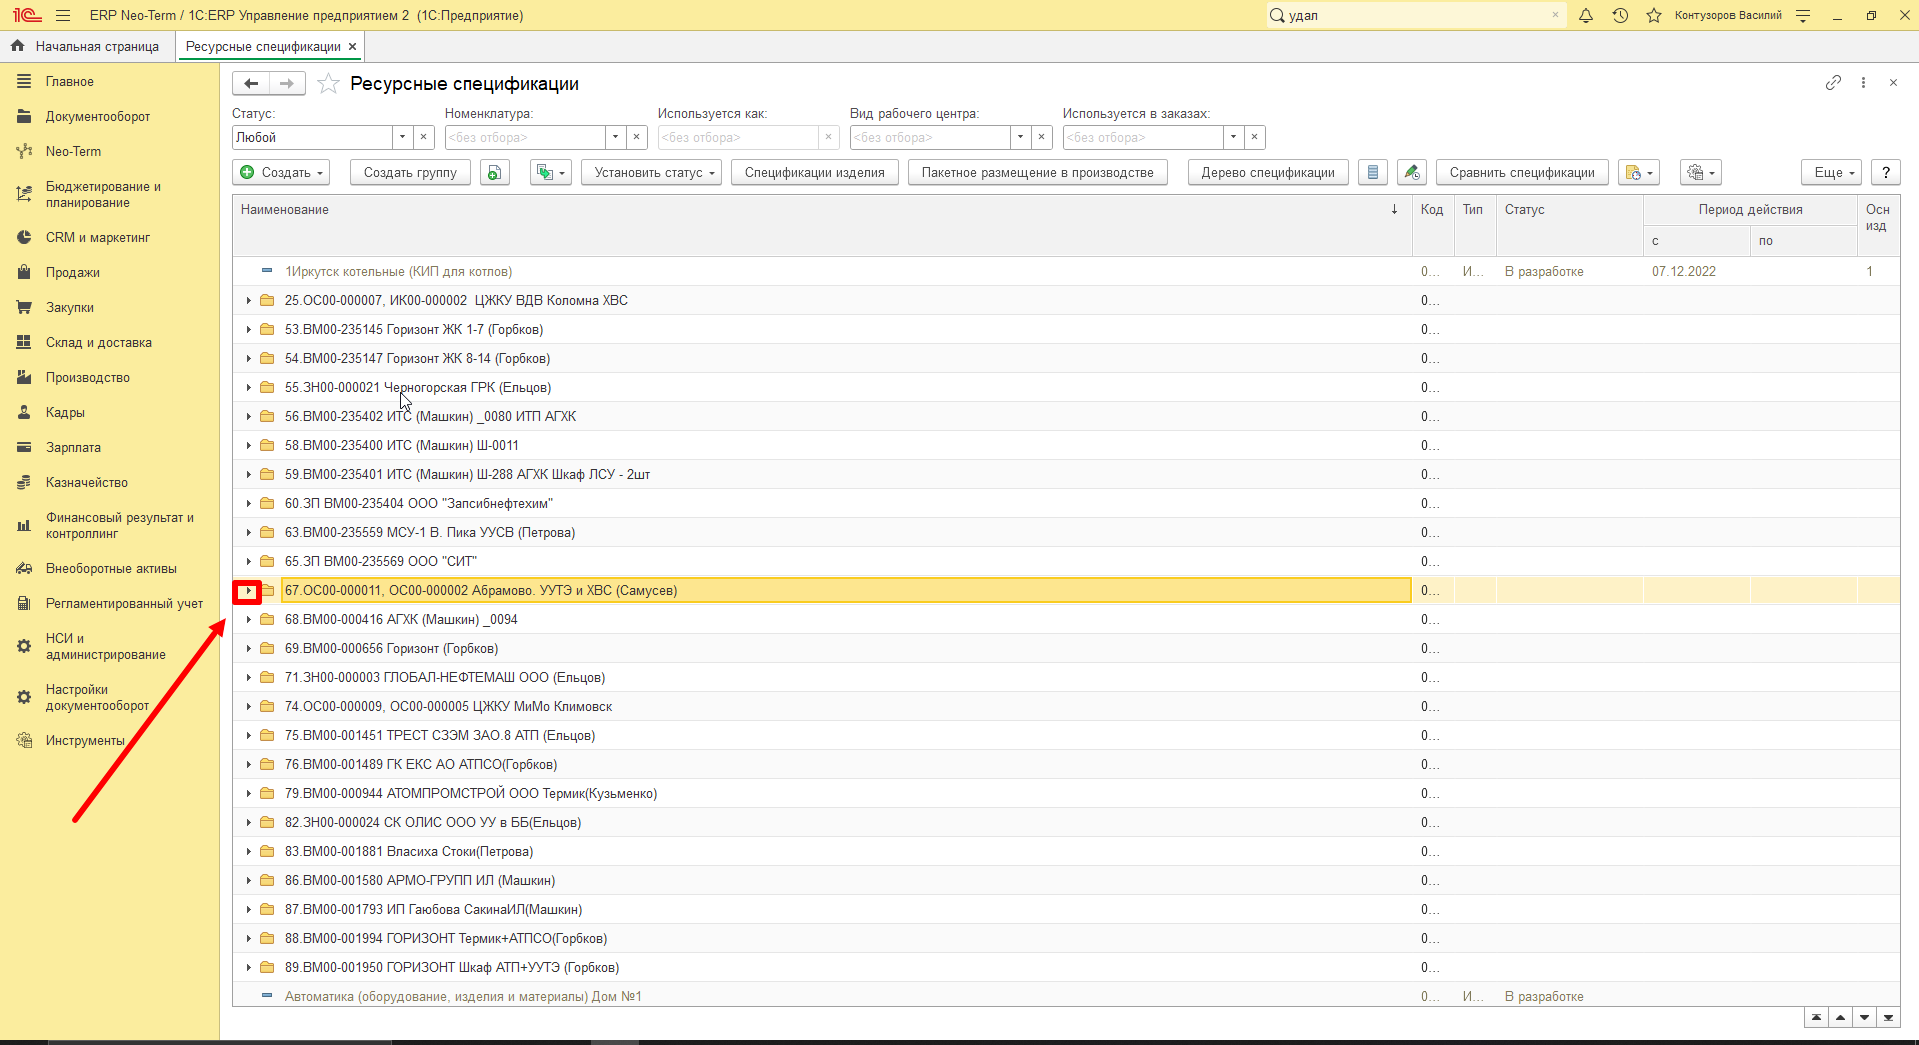1919x1045 pixels.
Task: Jump to the first list row button
Action: 1816,1017
